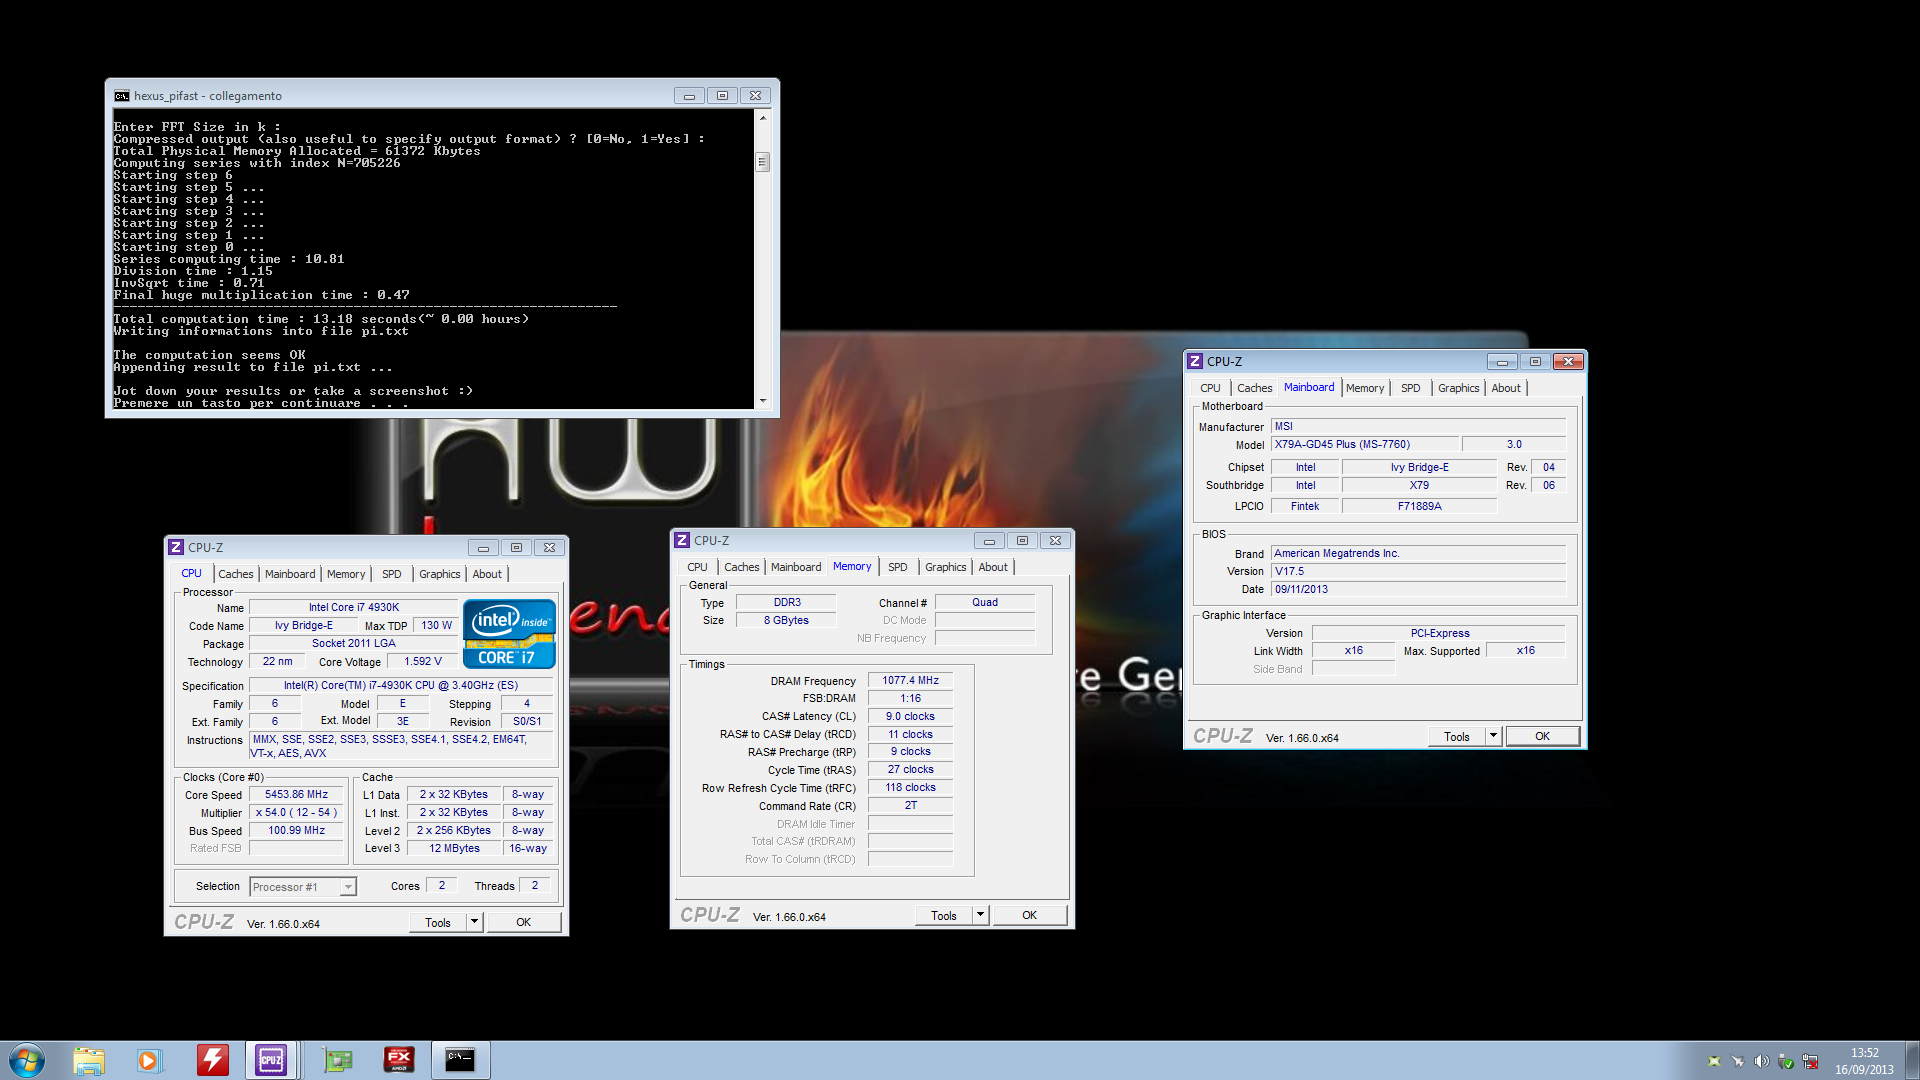Switch to Caches tab in CPU-tab CPU-Z window

[x=236, y=574]
